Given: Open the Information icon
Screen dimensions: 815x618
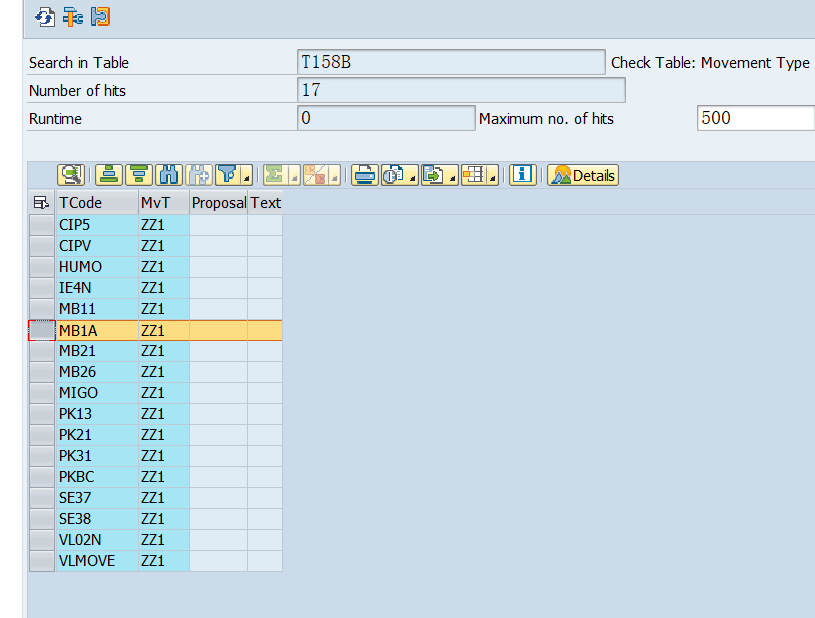Looking at the screenshot, I should click(x=522, y=174).
